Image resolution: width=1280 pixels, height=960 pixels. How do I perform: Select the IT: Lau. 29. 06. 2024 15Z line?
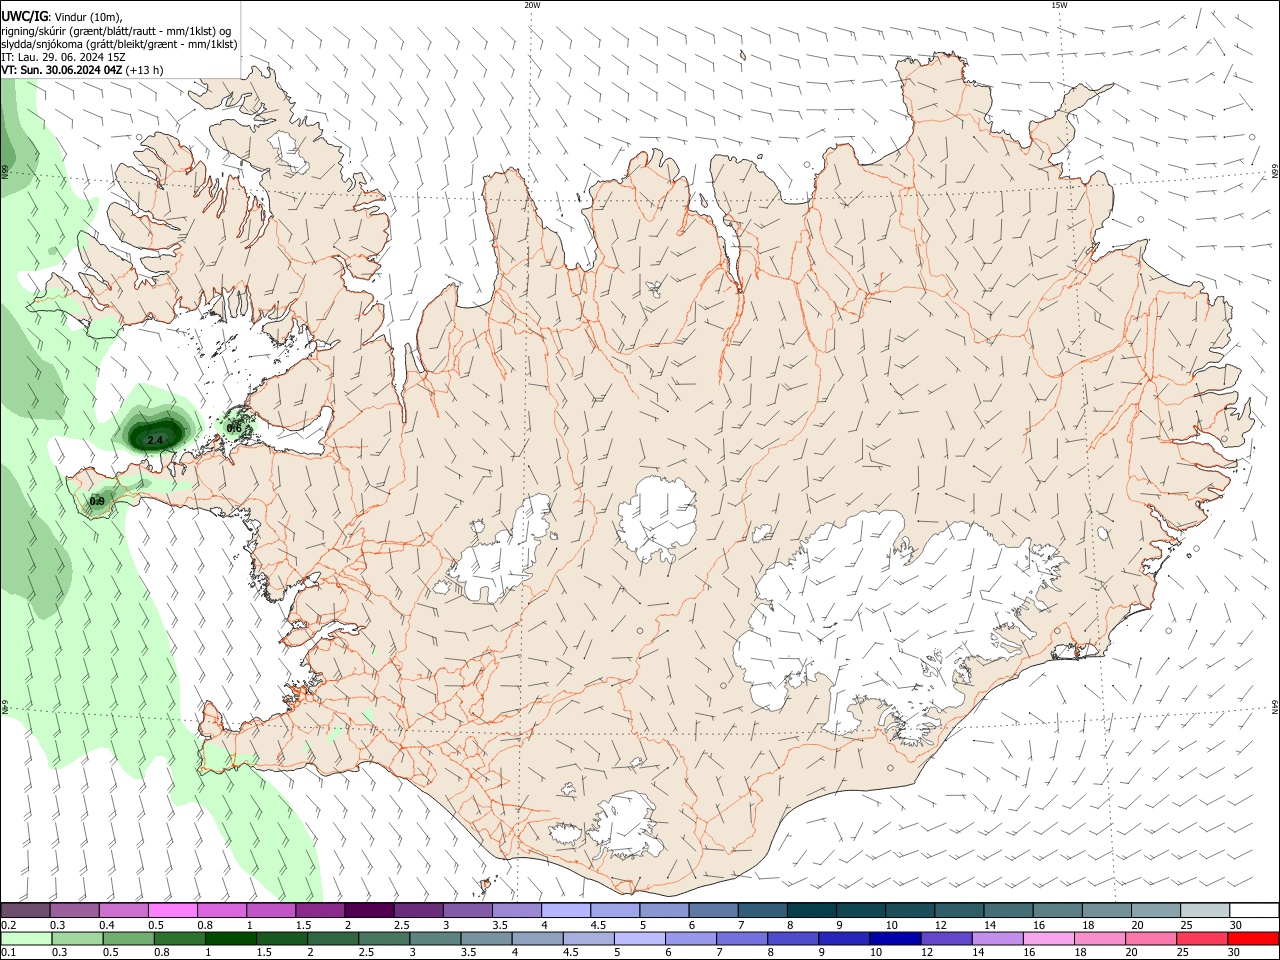point(62,57)
